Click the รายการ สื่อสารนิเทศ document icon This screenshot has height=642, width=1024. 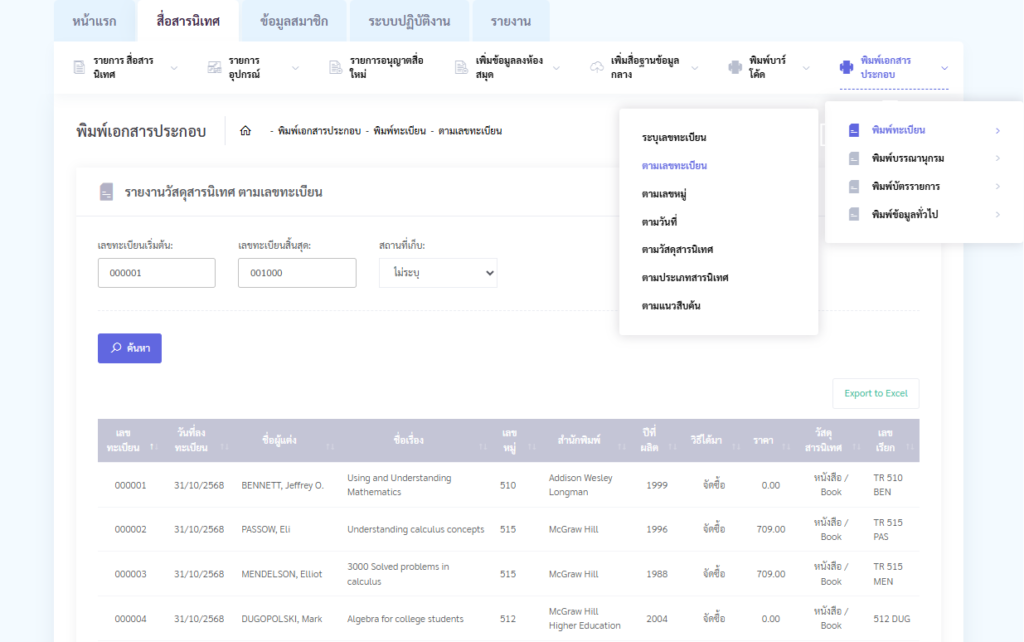click(79, 67)
